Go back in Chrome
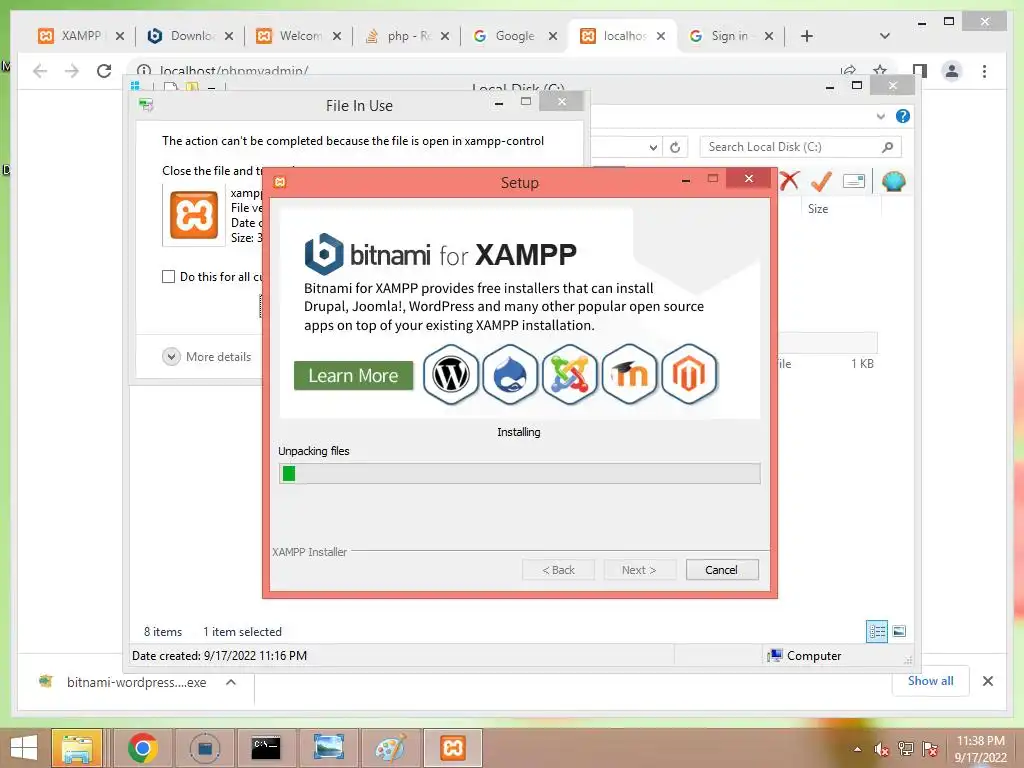The width and height of the screenshot is (1024, 768). [x=40, y=71]
